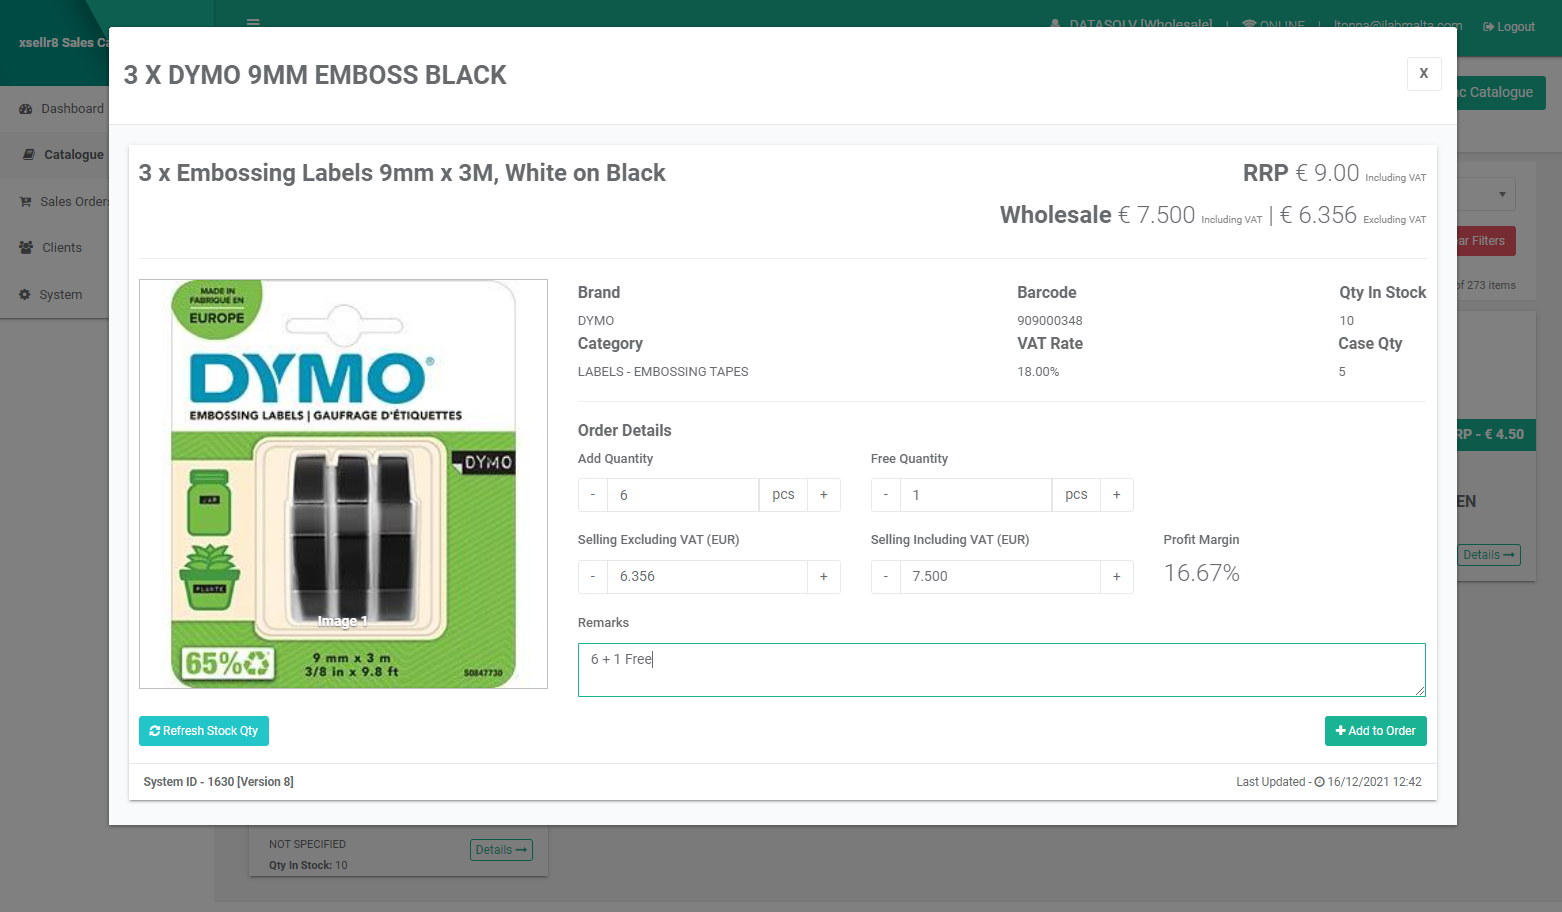The image size is (1562, 912).
Task: Click inside the Remarks text area
Action: tap(1001, 670)
